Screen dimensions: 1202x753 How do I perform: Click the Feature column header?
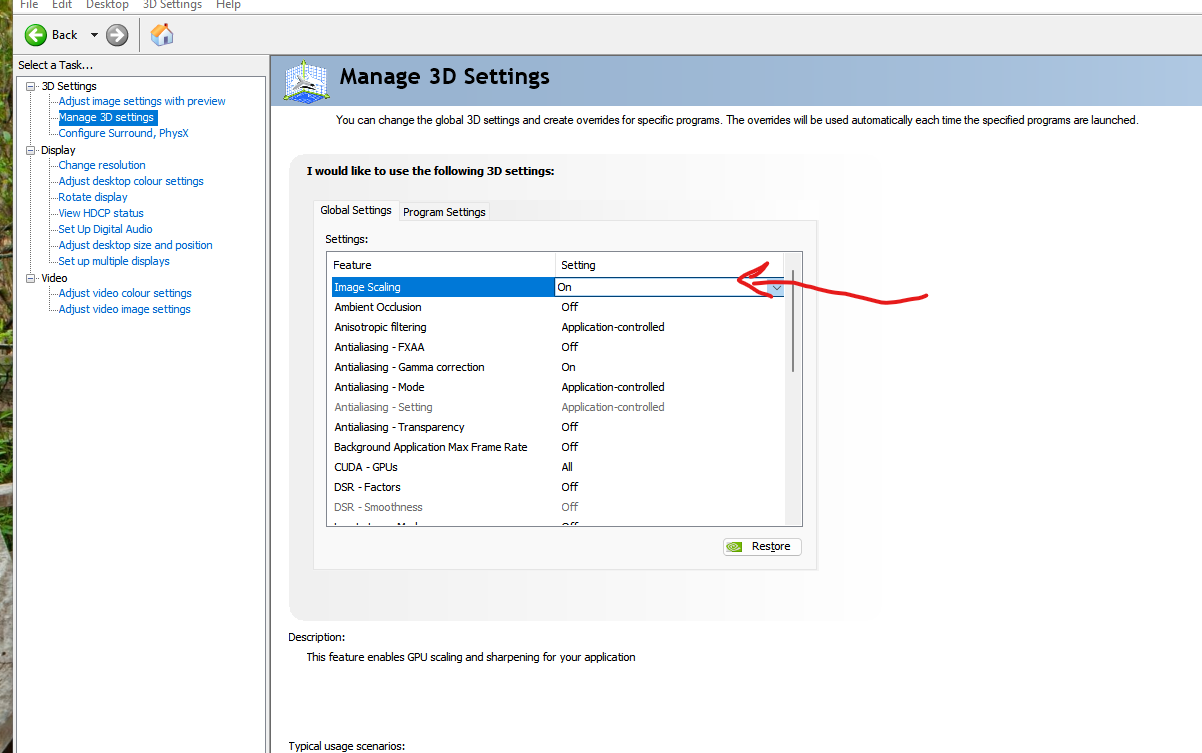442,265
